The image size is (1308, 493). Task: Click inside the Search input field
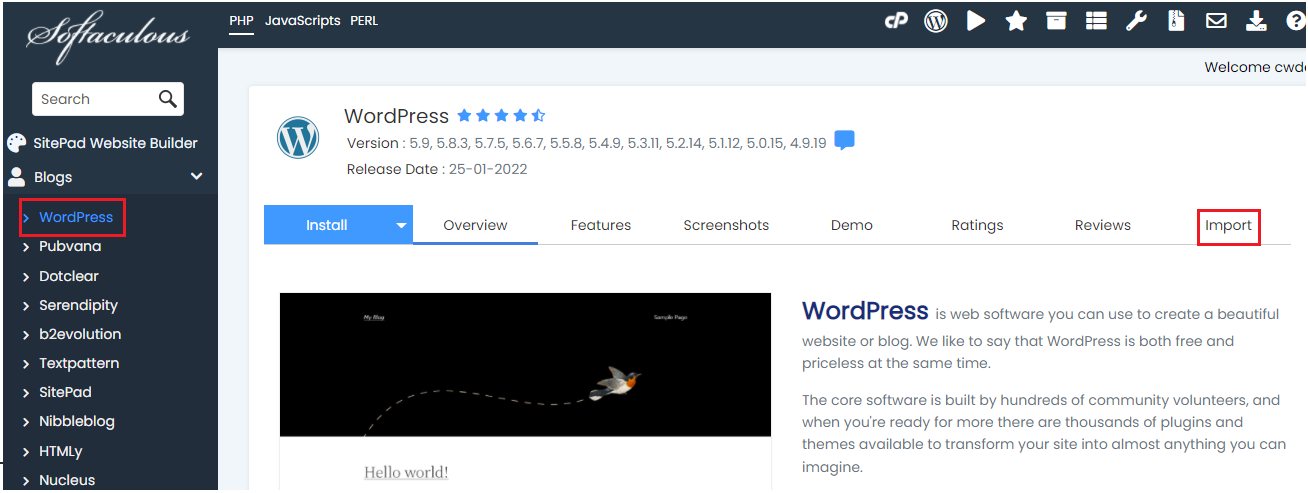pos(92,99)
